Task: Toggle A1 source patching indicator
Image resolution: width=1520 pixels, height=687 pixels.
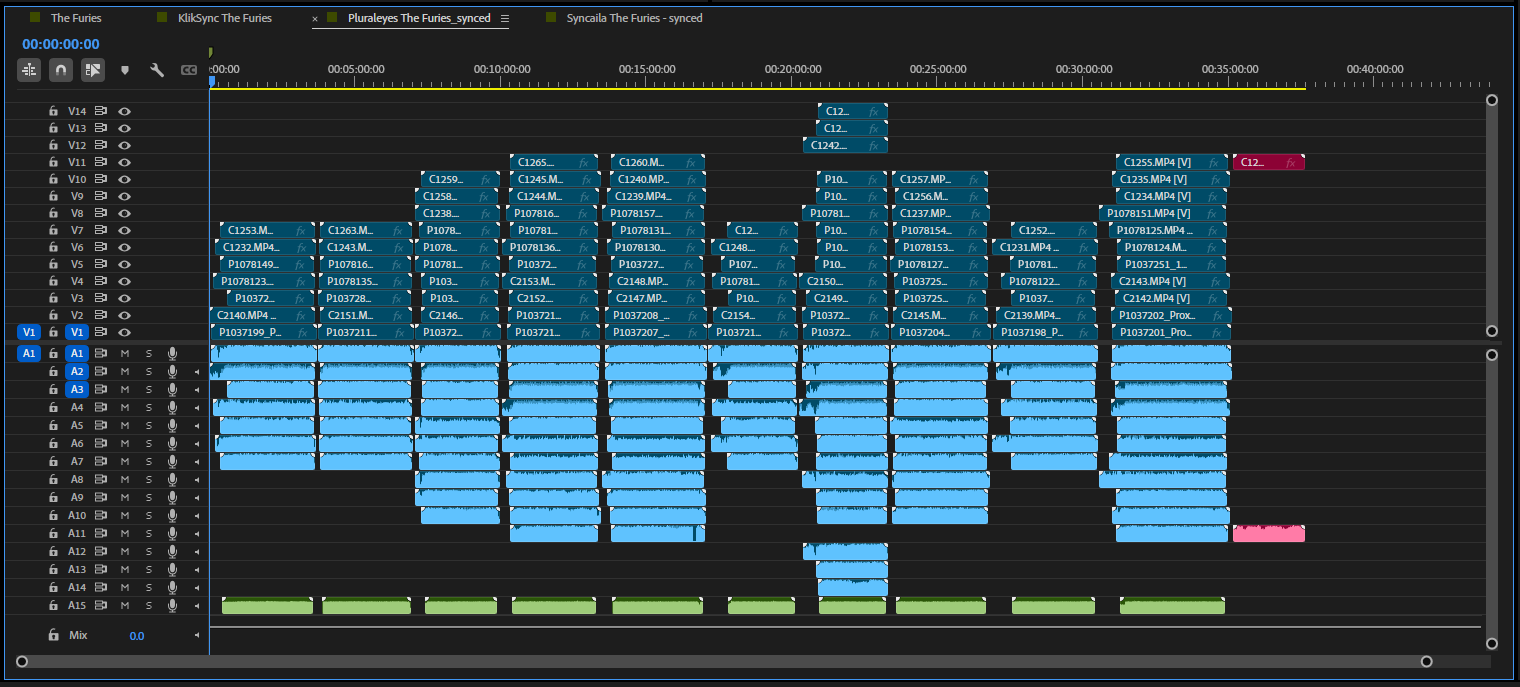Action: [29, 353]
